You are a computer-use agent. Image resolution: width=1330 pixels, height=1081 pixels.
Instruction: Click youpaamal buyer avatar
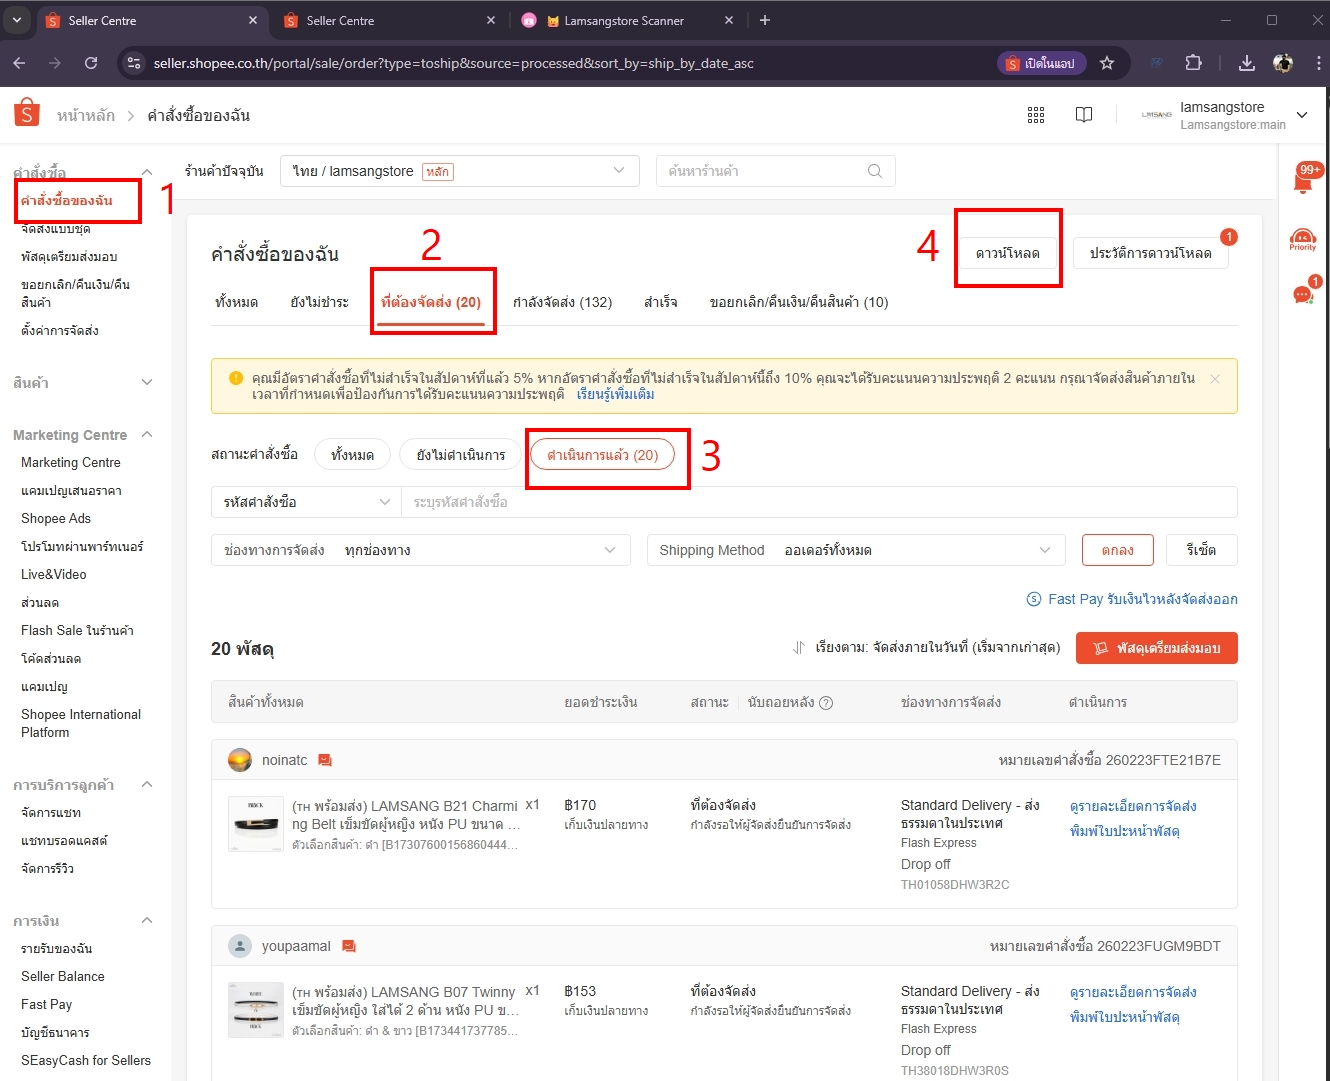tap(240, 946)
